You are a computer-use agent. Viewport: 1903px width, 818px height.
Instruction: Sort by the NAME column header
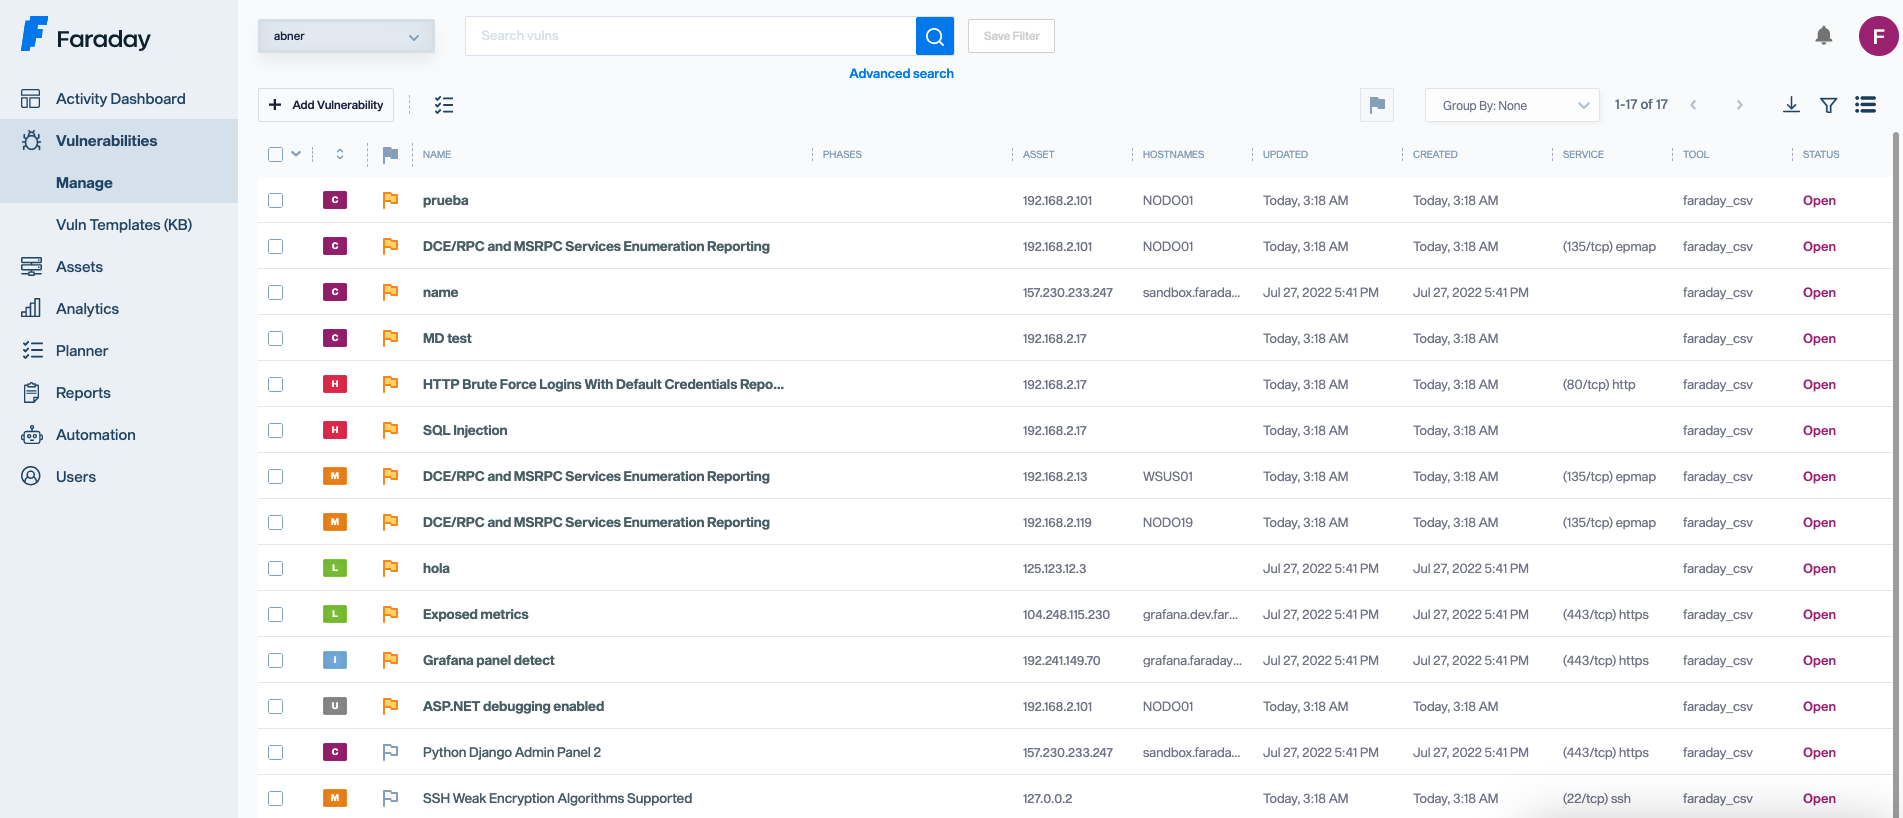click(x=437, y=154)
